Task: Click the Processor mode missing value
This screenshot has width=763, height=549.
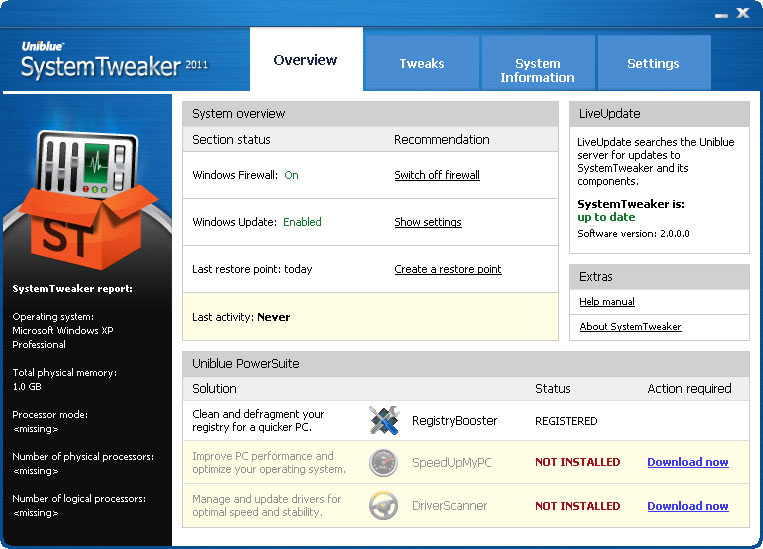Action: [x=36, y=429]
